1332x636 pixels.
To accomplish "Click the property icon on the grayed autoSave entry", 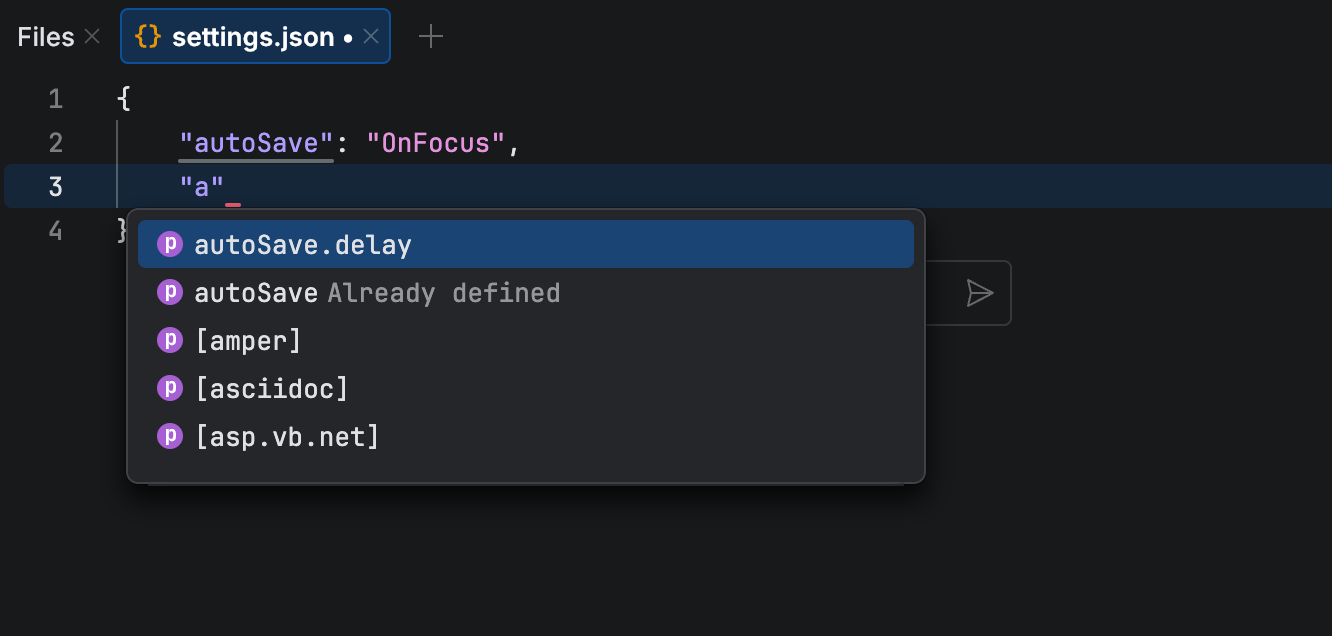I will (x=169, y=292).
